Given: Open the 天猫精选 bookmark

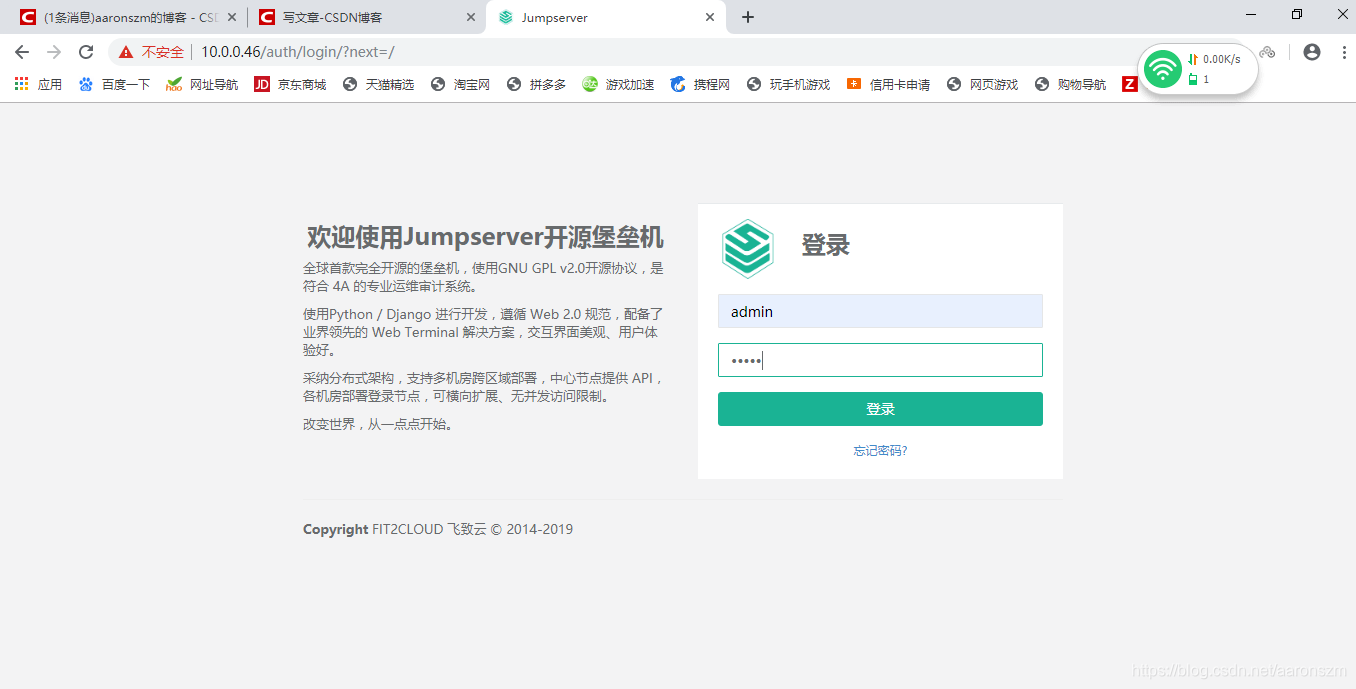Looking at the screenshot, I should click(x=378, y=85).
